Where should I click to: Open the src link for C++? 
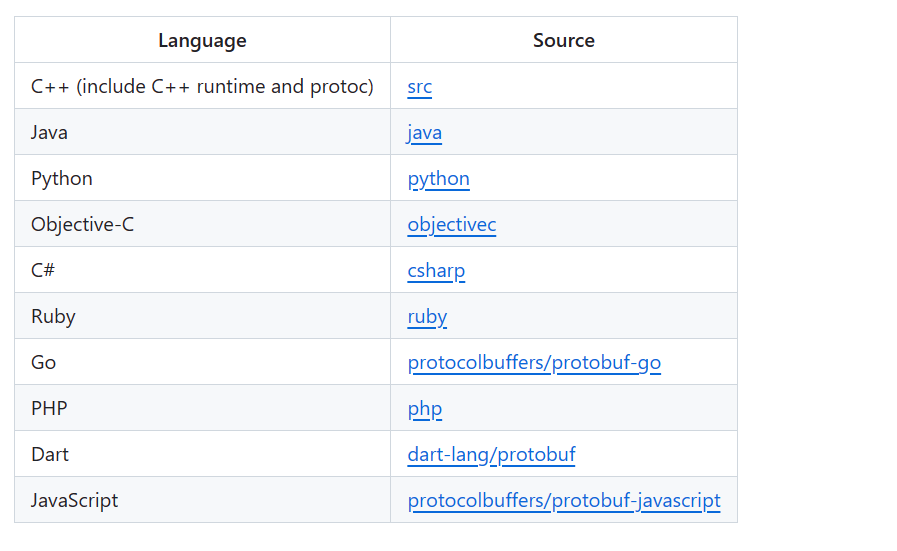pyautogui.click(x=419, y=87)
